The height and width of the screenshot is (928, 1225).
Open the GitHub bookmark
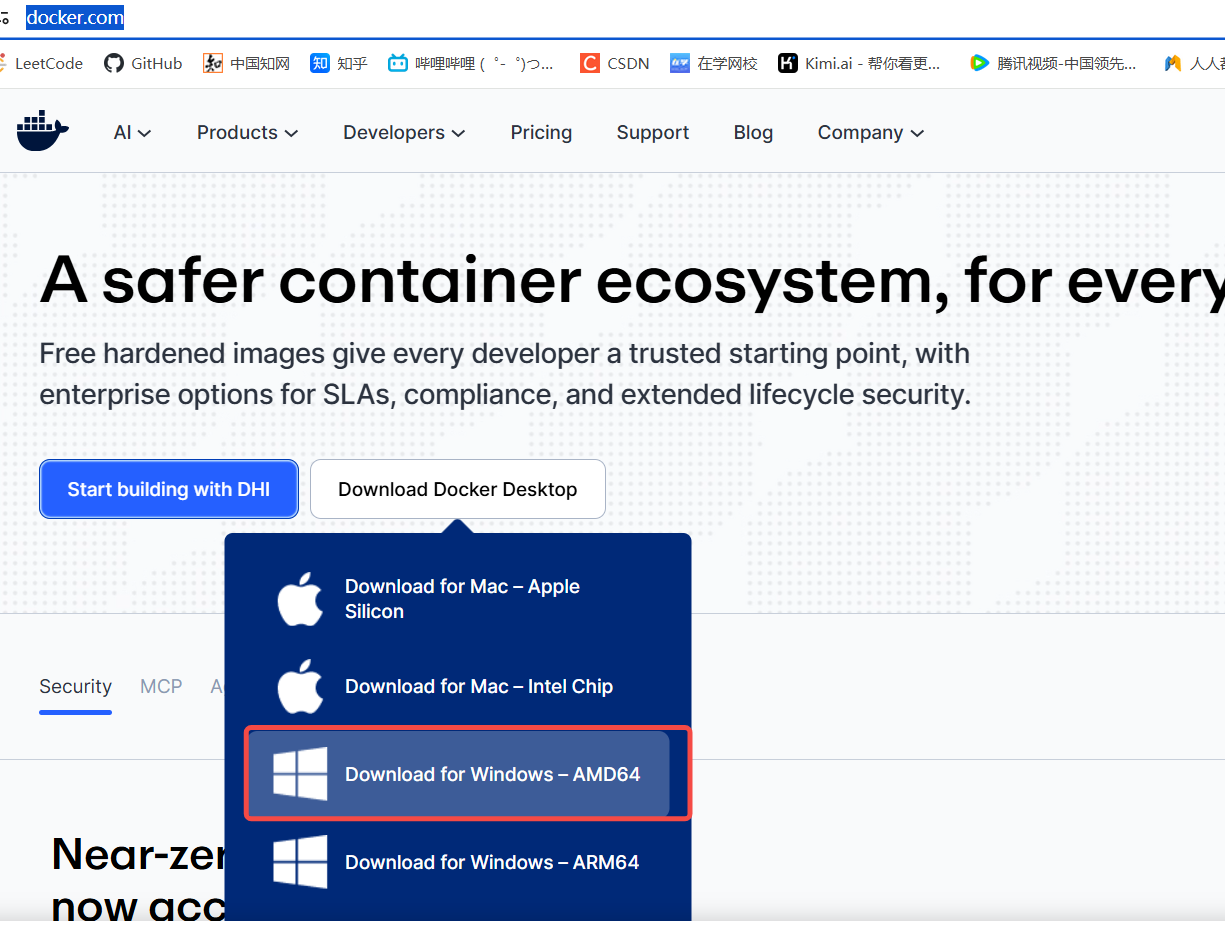[143, 63]
